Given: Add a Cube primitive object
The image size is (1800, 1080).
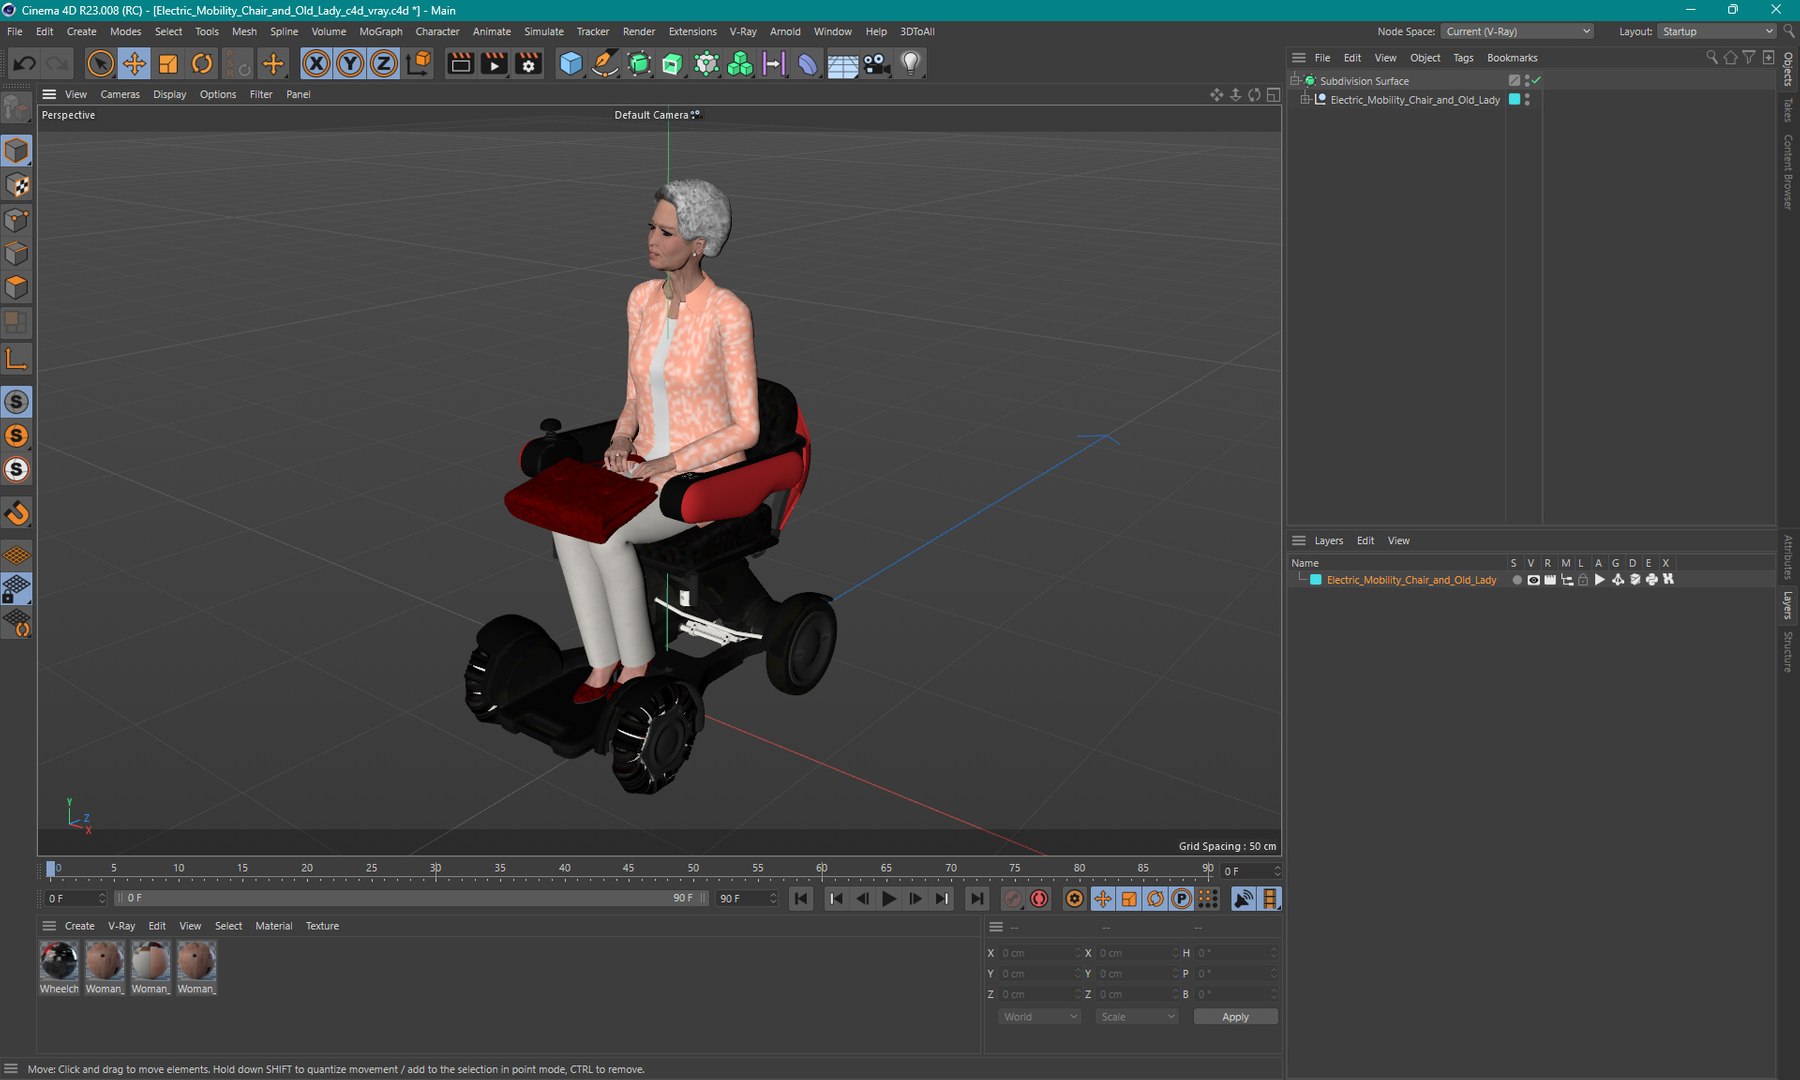Looking at the screenshot, I should click(x=571, y=64).
